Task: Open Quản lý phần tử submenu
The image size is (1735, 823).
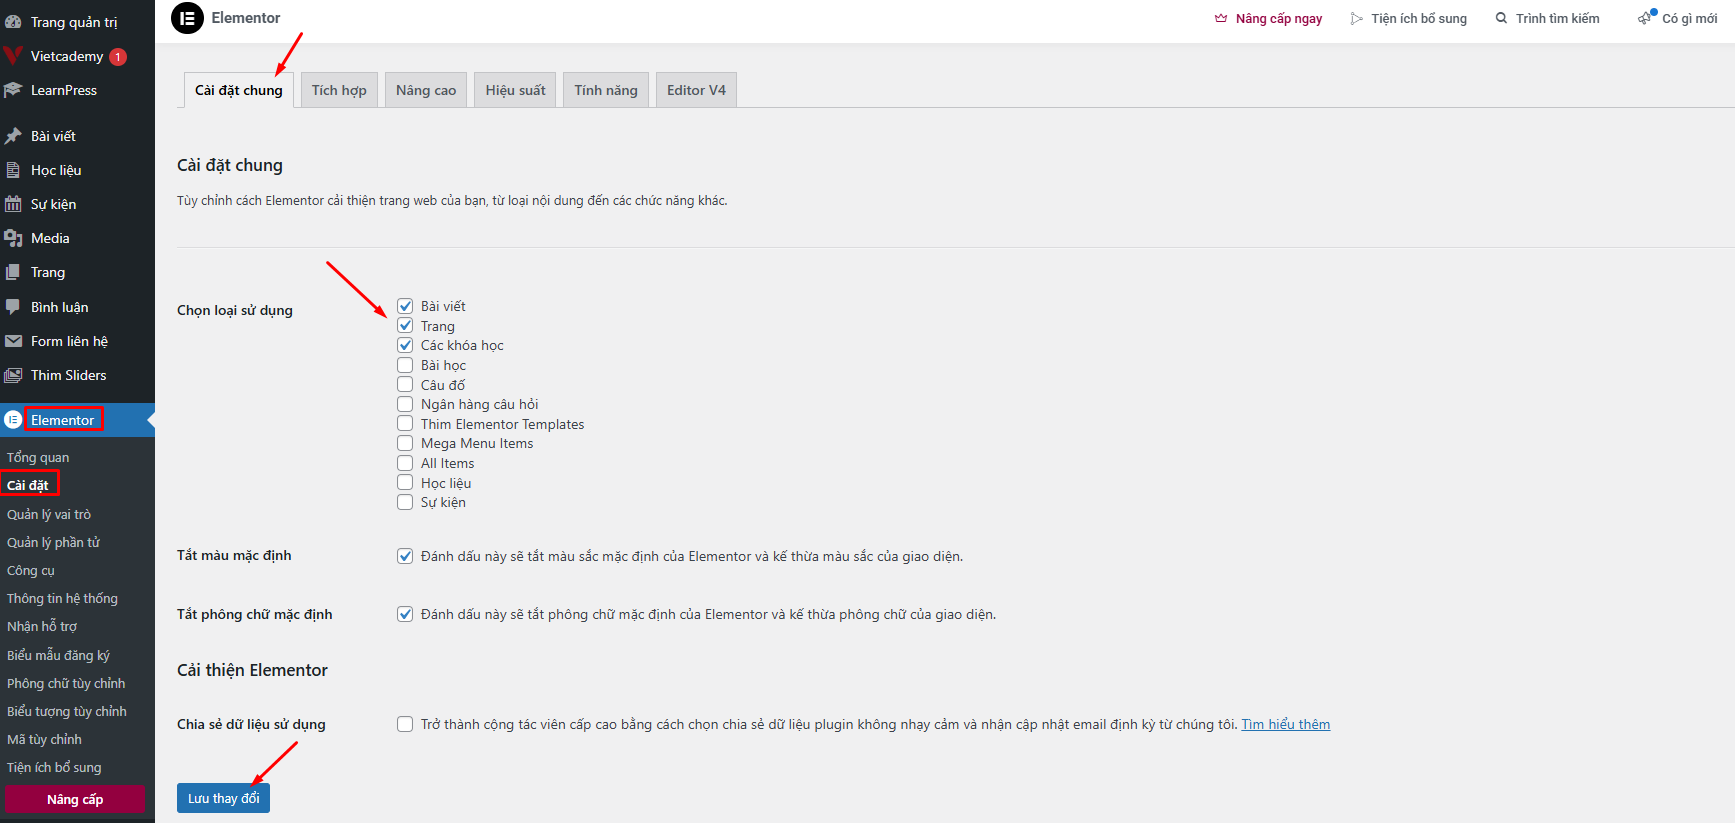Action: tap(53, 542)
